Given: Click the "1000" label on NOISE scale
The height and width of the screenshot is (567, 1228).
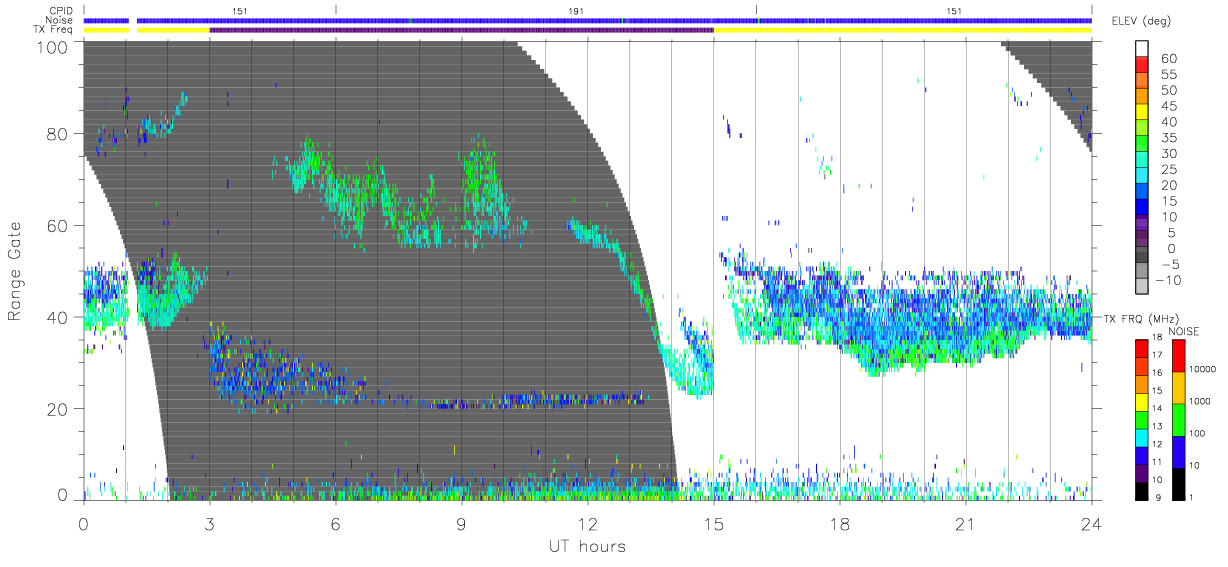Looking at the screenshot, I should 1201,401.
